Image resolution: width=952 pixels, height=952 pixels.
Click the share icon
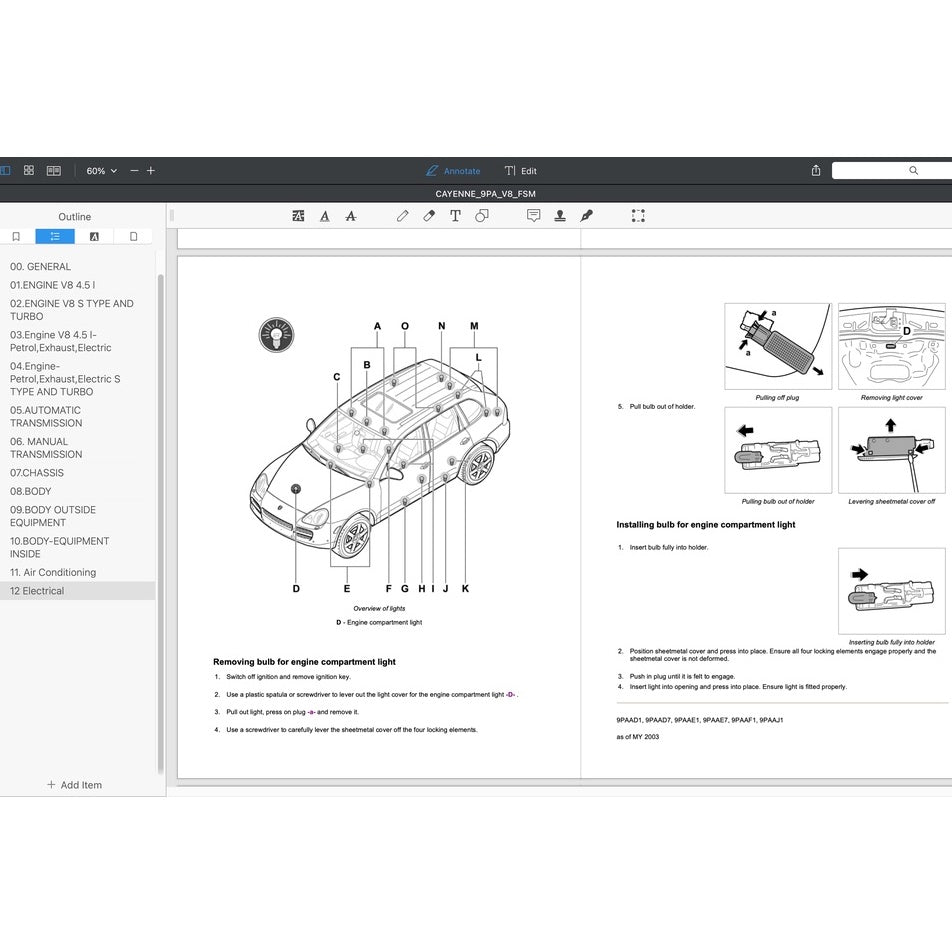[816, 171]
